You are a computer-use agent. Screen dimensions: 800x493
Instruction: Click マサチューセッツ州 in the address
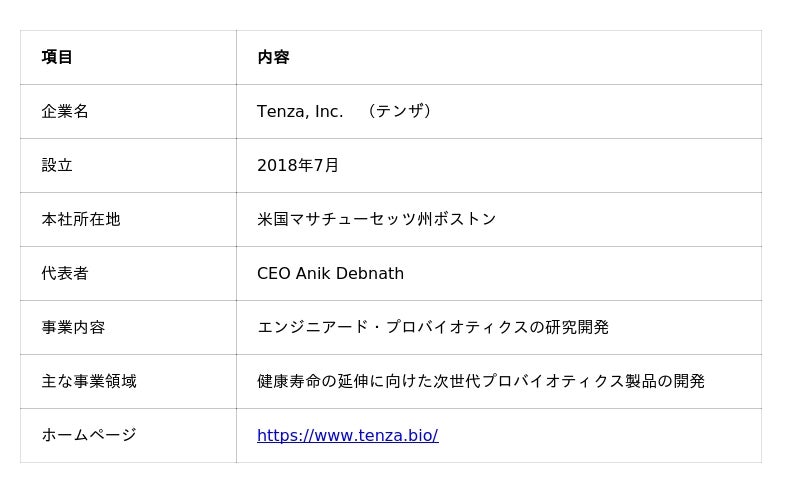361,219
